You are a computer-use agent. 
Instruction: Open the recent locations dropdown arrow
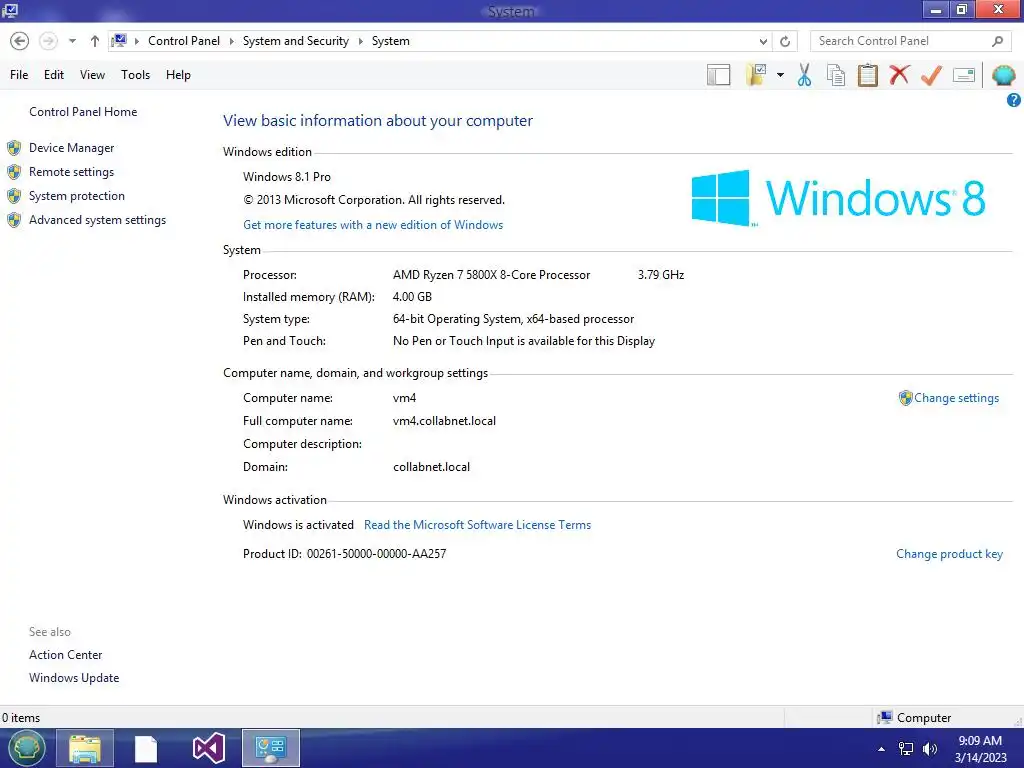tap(72, 41)
